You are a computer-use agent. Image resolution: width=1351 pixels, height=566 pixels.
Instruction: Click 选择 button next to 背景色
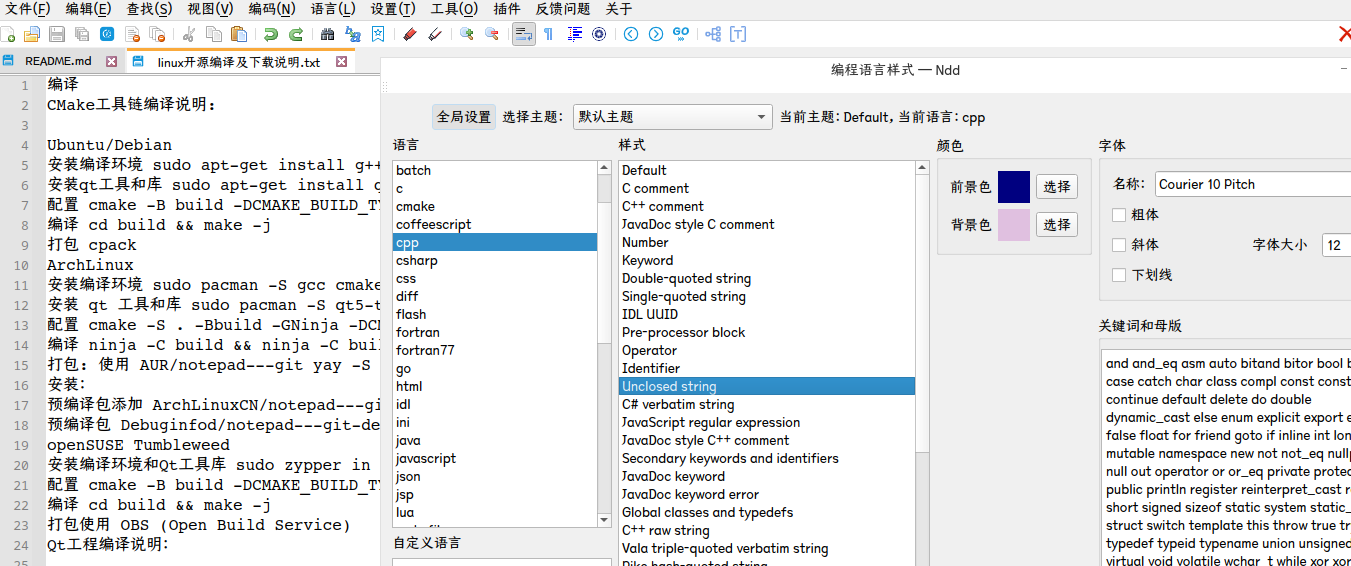(x=1057, y=224)
